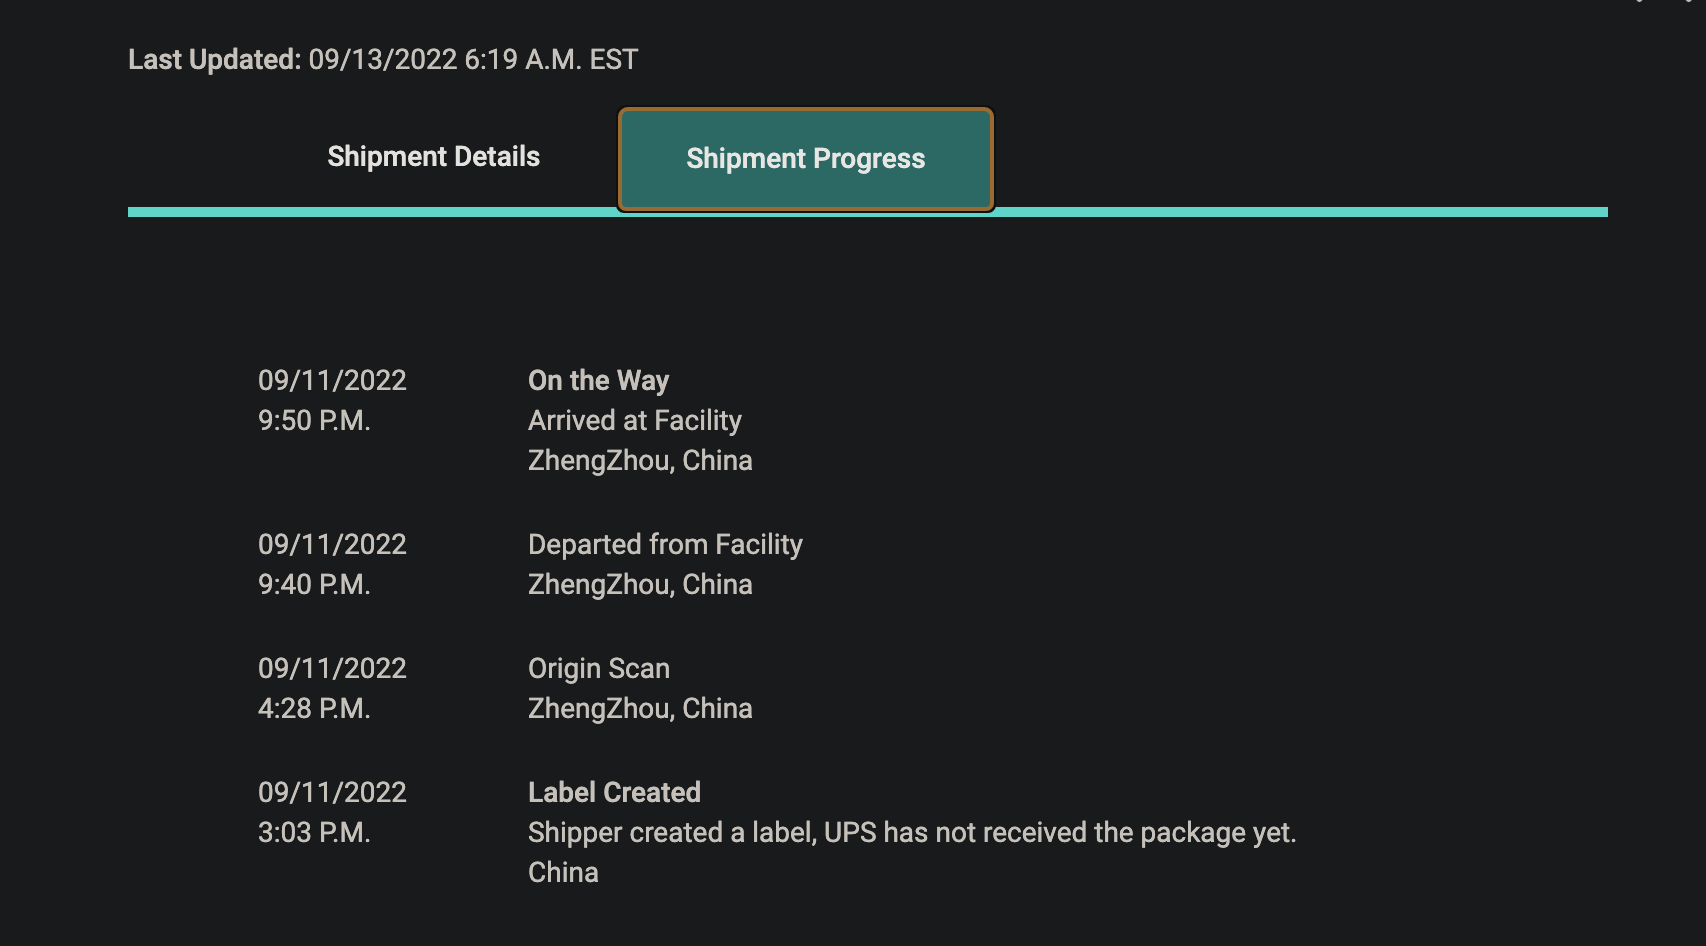Viewport: 1706px width, 946px height.
Task: Click ZhengZhou, China under Arrived at Facility
Action: coord(640,461)
